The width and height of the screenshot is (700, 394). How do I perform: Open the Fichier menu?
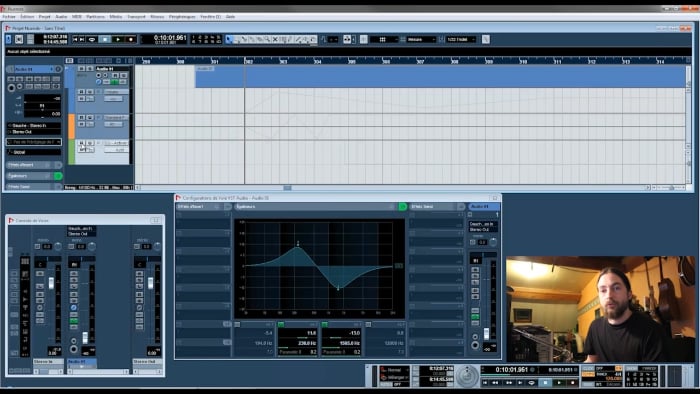pyautogui.click(x=8, y=17)
